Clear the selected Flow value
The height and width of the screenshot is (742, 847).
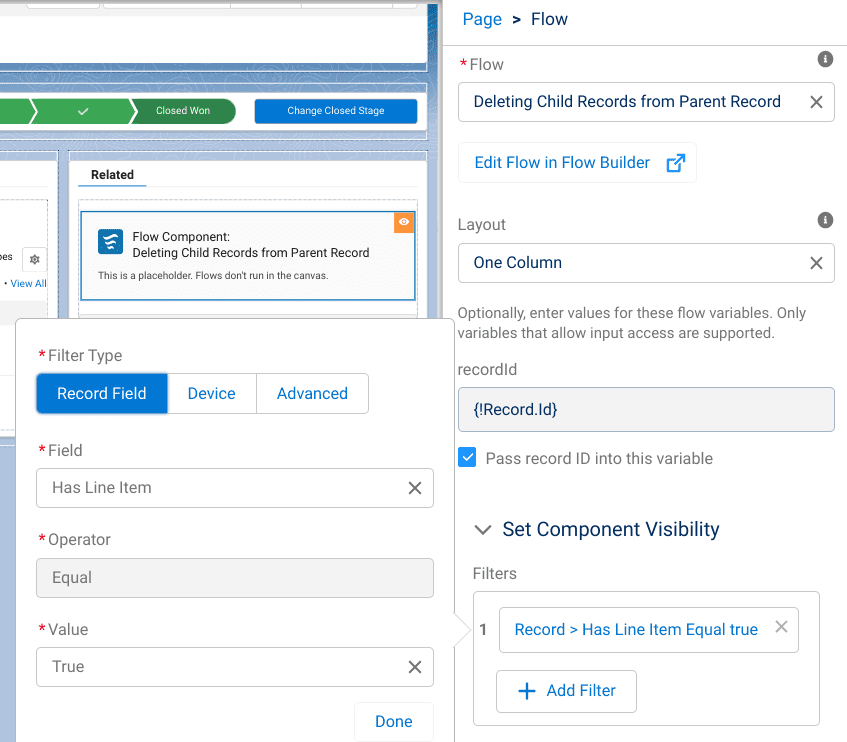tap(816, 102)
